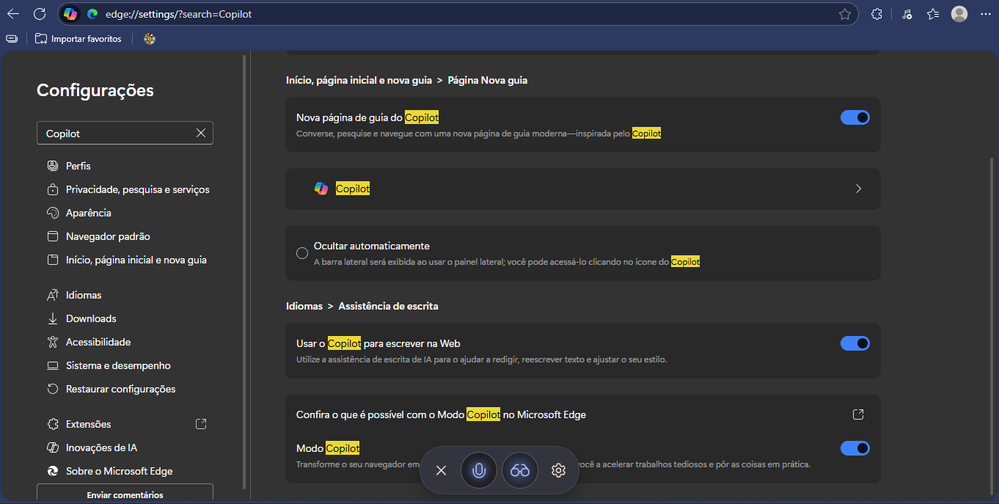Reload the page with the refresh icon
The height and width of the screenshot is (504, 999).
point(40,14)
